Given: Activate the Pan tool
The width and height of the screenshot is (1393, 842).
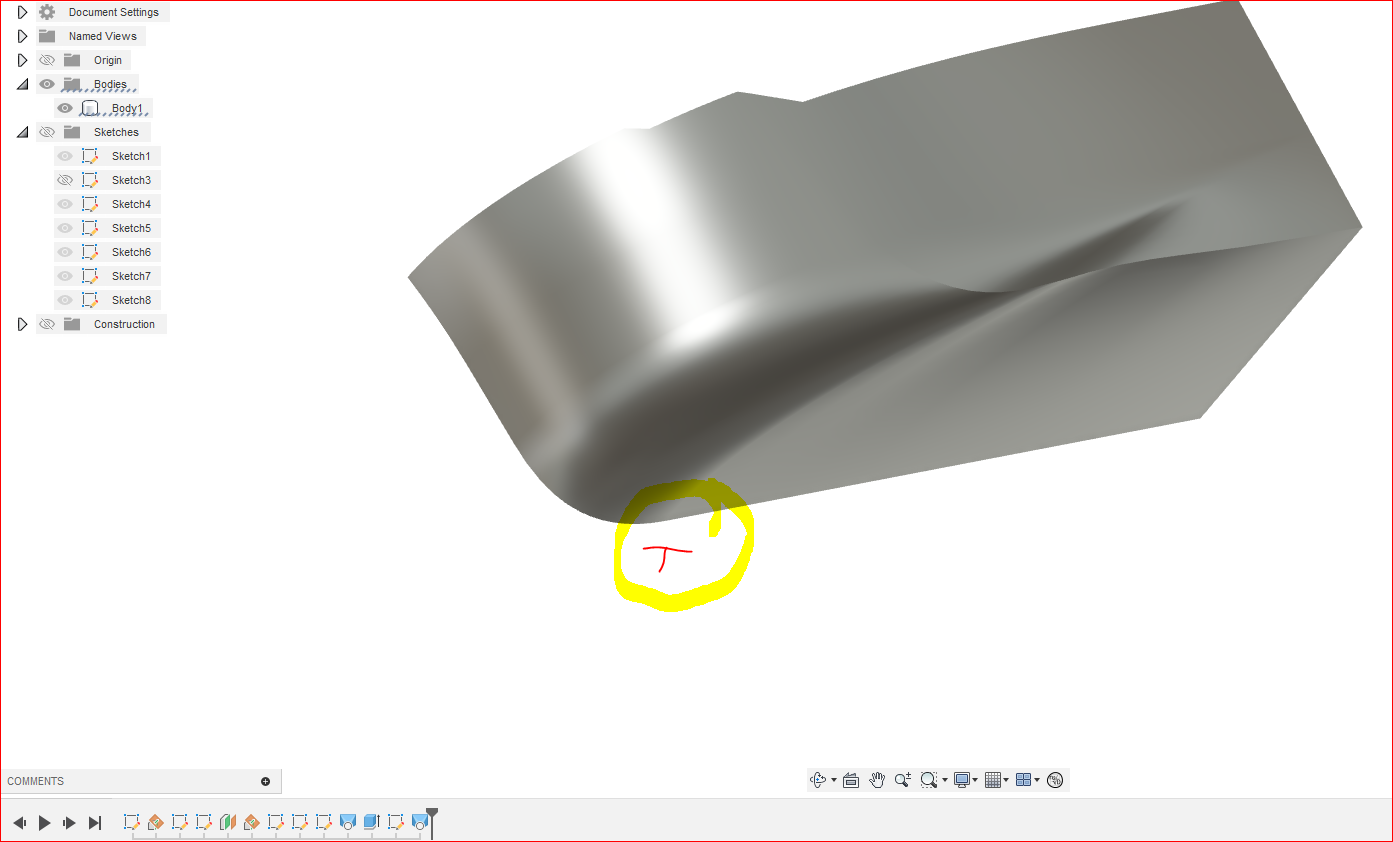Looking at the screenshot, I should [x=877, y=779].
